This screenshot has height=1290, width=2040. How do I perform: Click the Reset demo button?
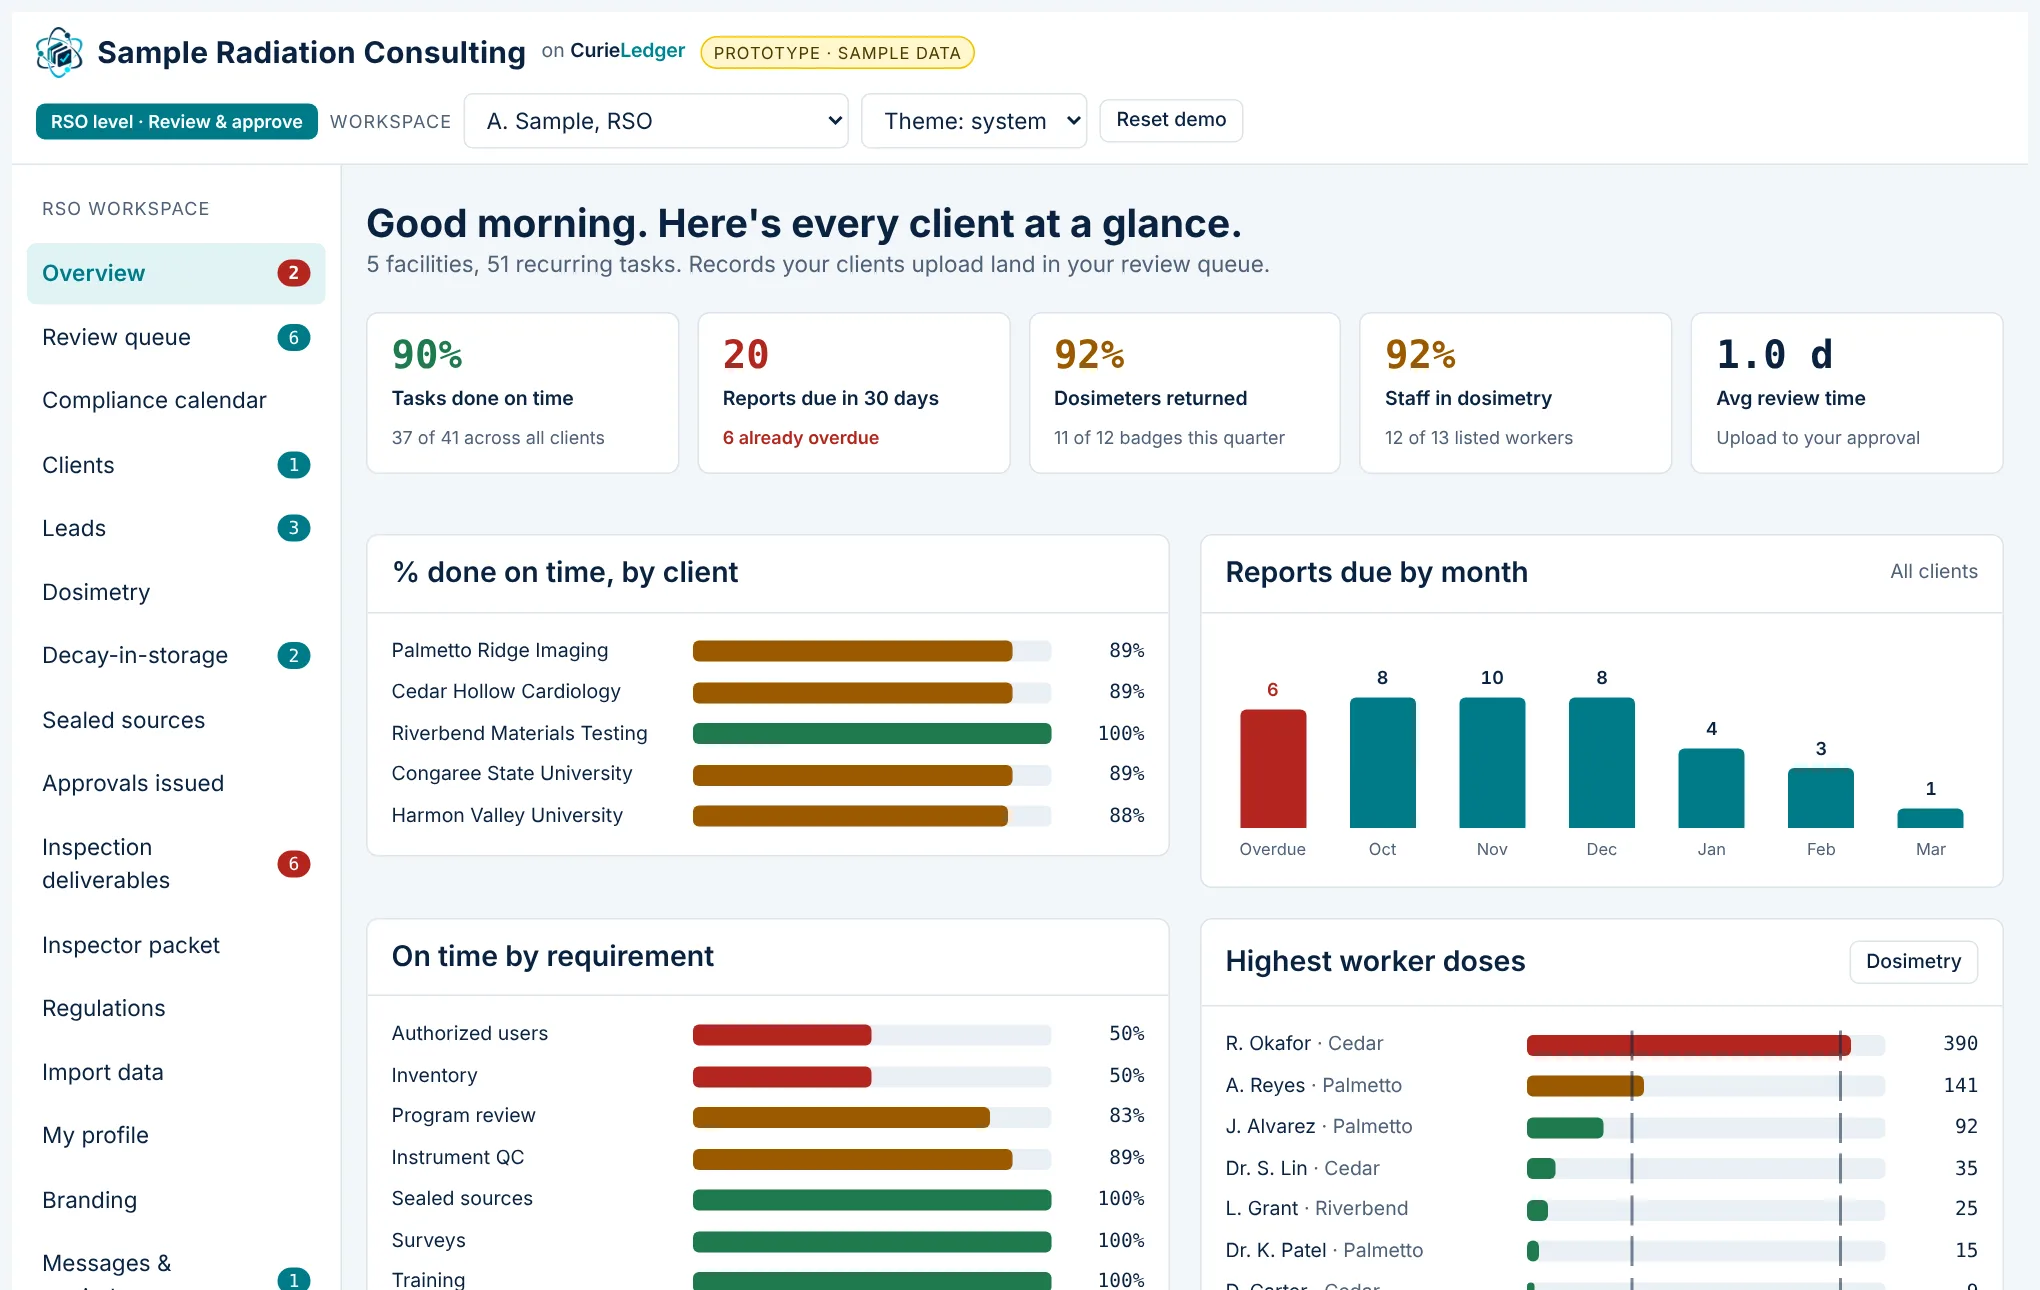1171,120
